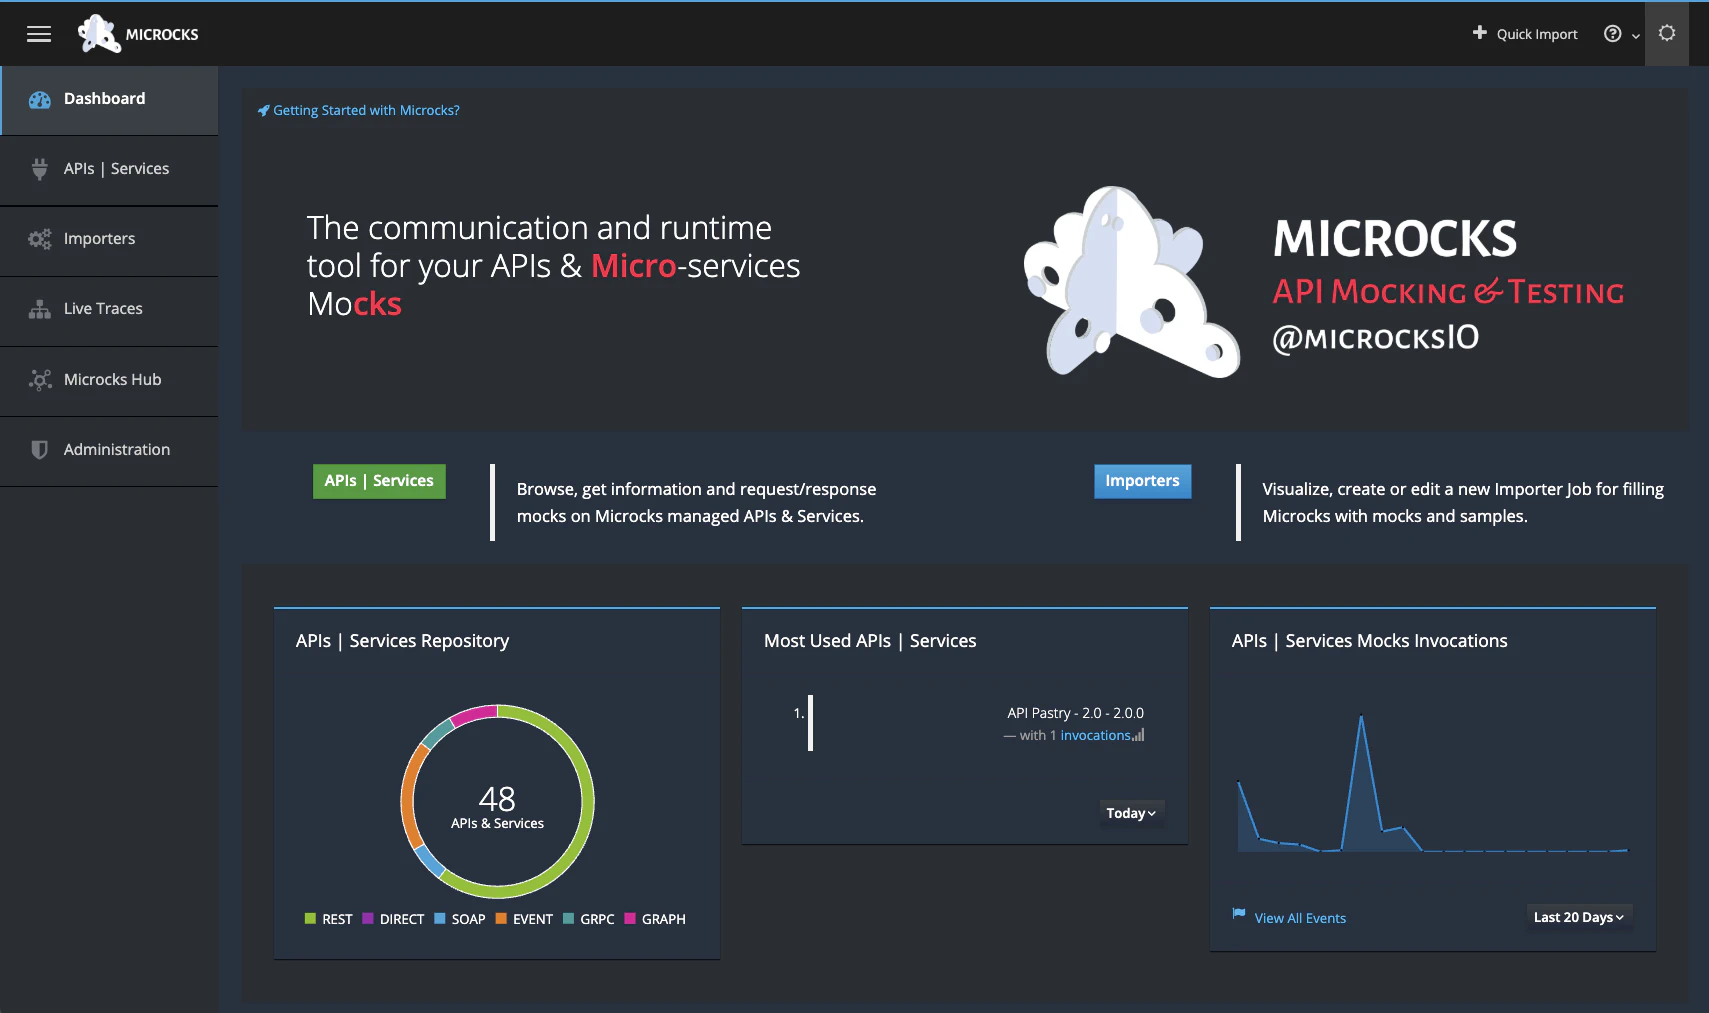1709x1013 pixels.
Task: Click the Administration shield icon
Action: click(39, 449)
